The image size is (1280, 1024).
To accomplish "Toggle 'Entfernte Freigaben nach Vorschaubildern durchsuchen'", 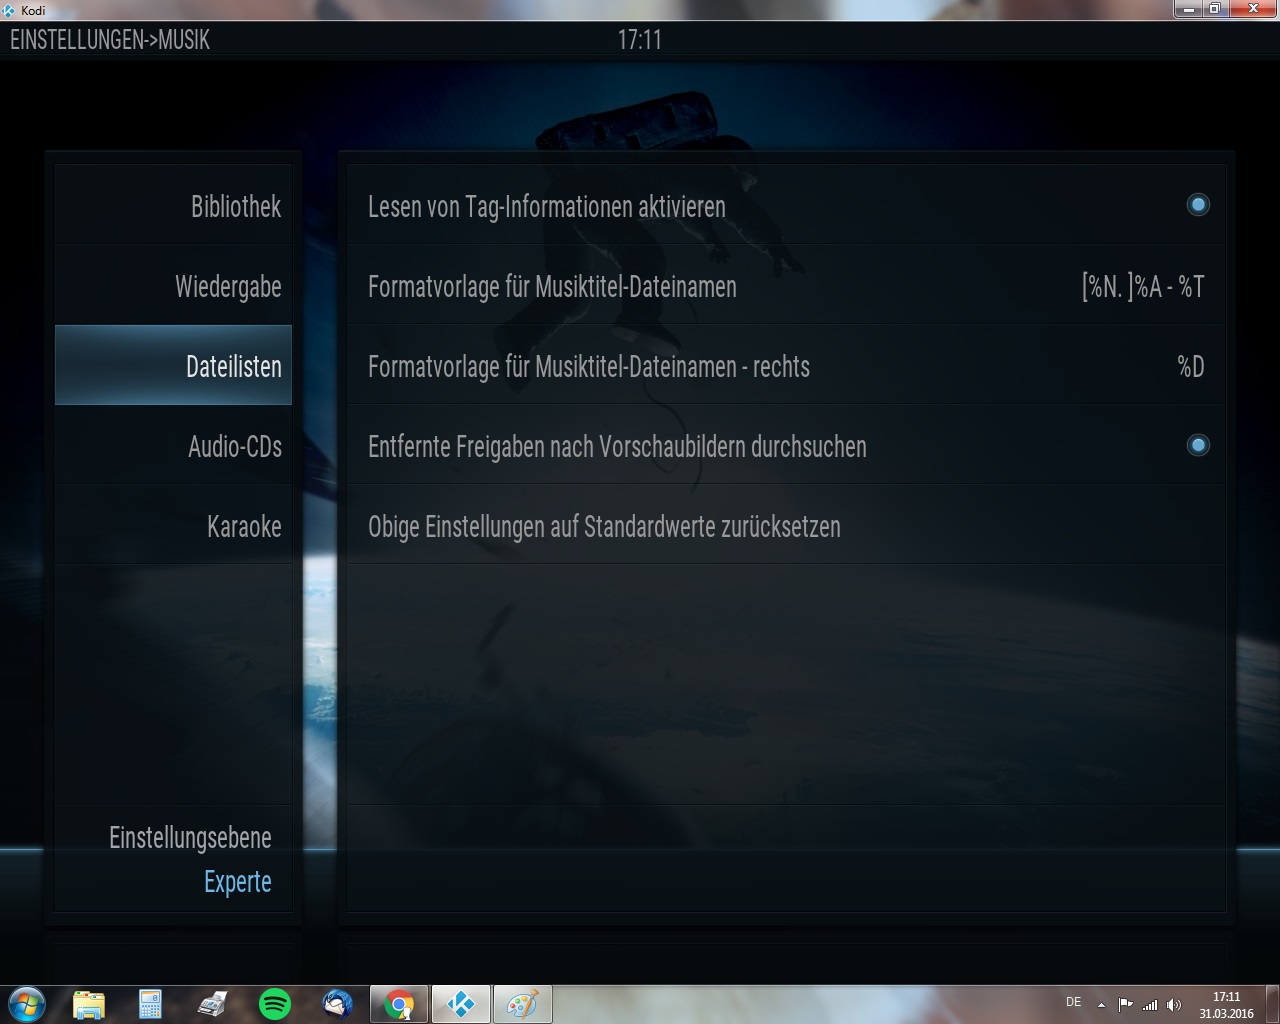I will point(1197,445).
